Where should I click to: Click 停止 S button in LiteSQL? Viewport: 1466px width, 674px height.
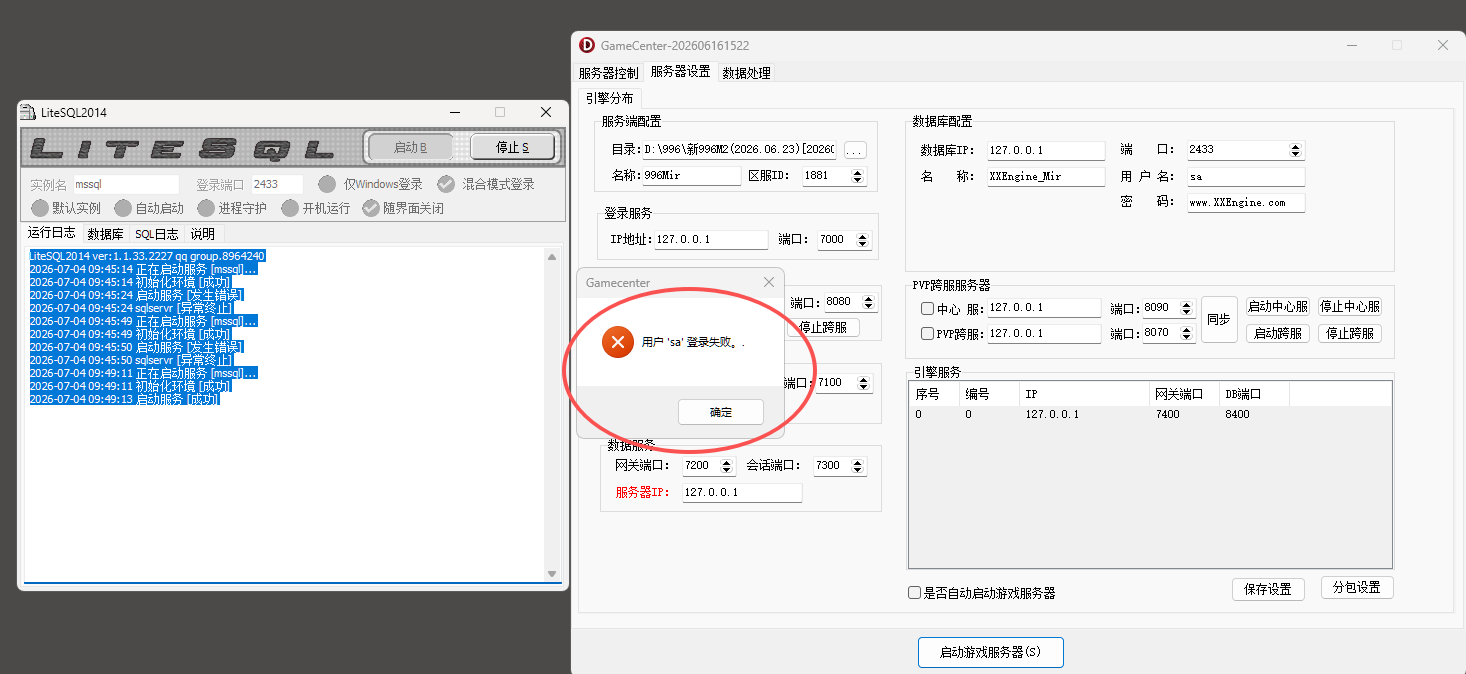point(512,147)
